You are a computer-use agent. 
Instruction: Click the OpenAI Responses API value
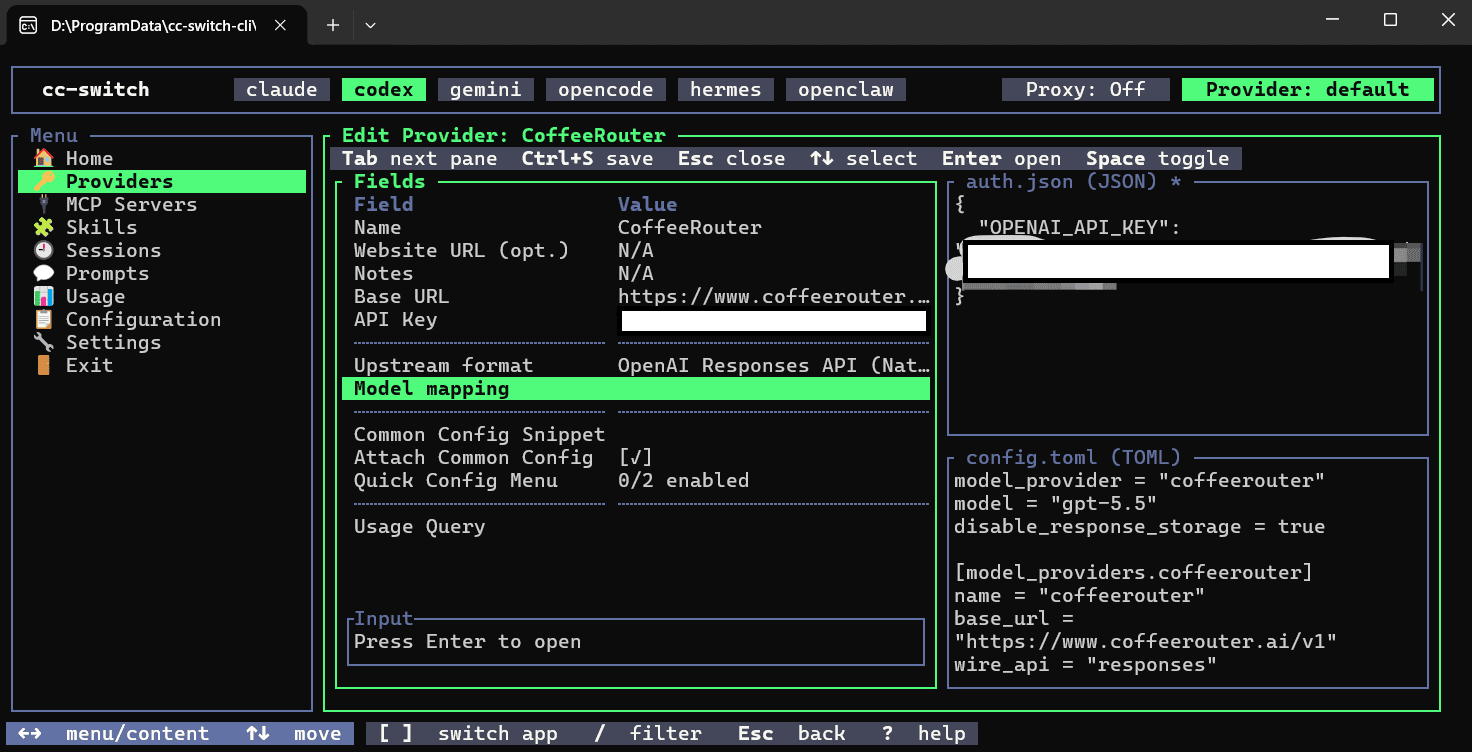[x=774, y=365]
